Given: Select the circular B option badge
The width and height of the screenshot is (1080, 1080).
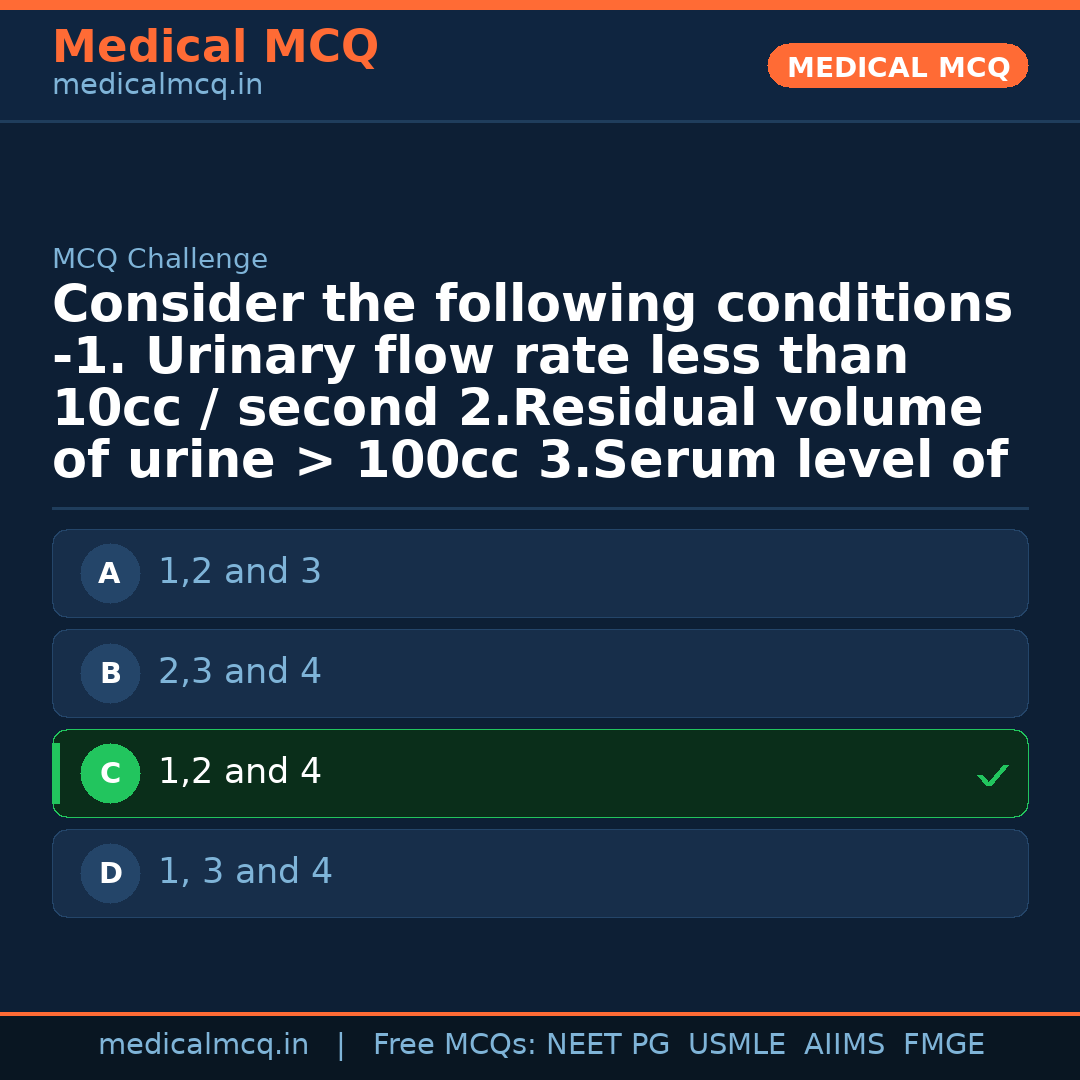Looking at the screenshot, I should 110,674.
